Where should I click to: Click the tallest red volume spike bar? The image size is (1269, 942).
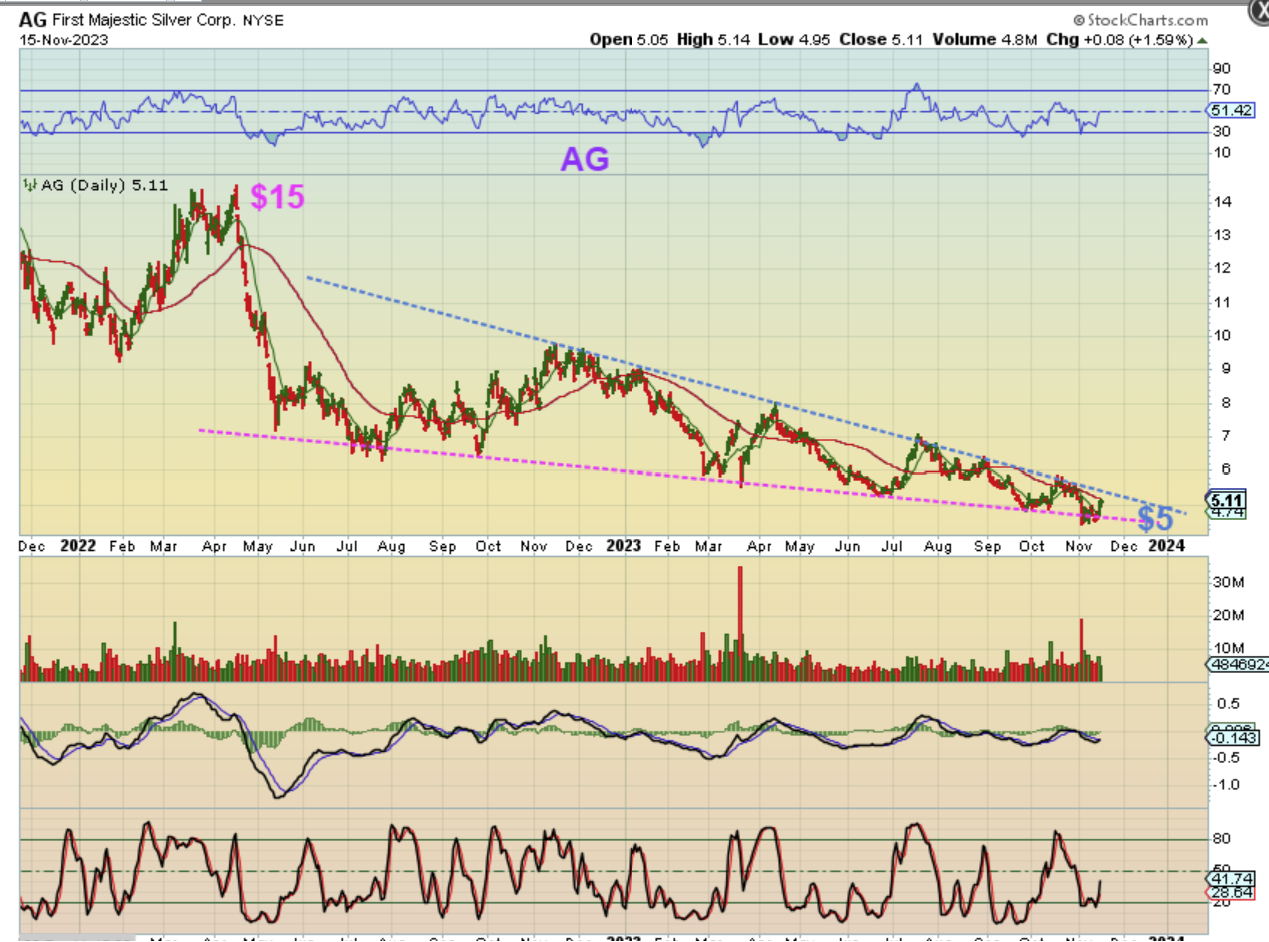pyautogui.click(x=740, y=622)
